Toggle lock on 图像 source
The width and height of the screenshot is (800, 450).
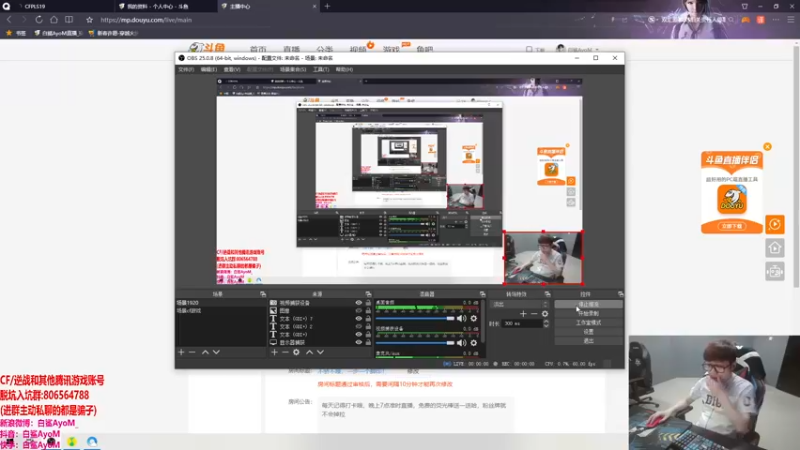click(x=368, y=310)
